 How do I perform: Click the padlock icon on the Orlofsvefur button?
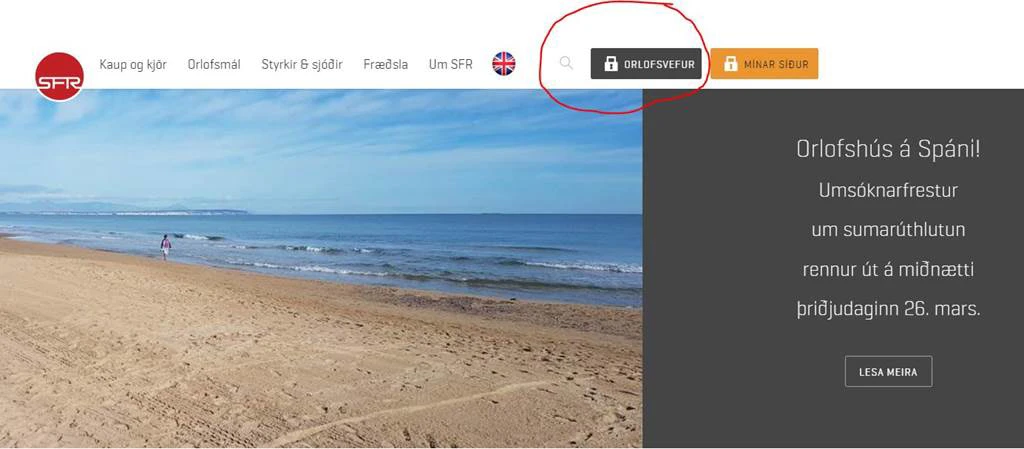pos(611,64)
